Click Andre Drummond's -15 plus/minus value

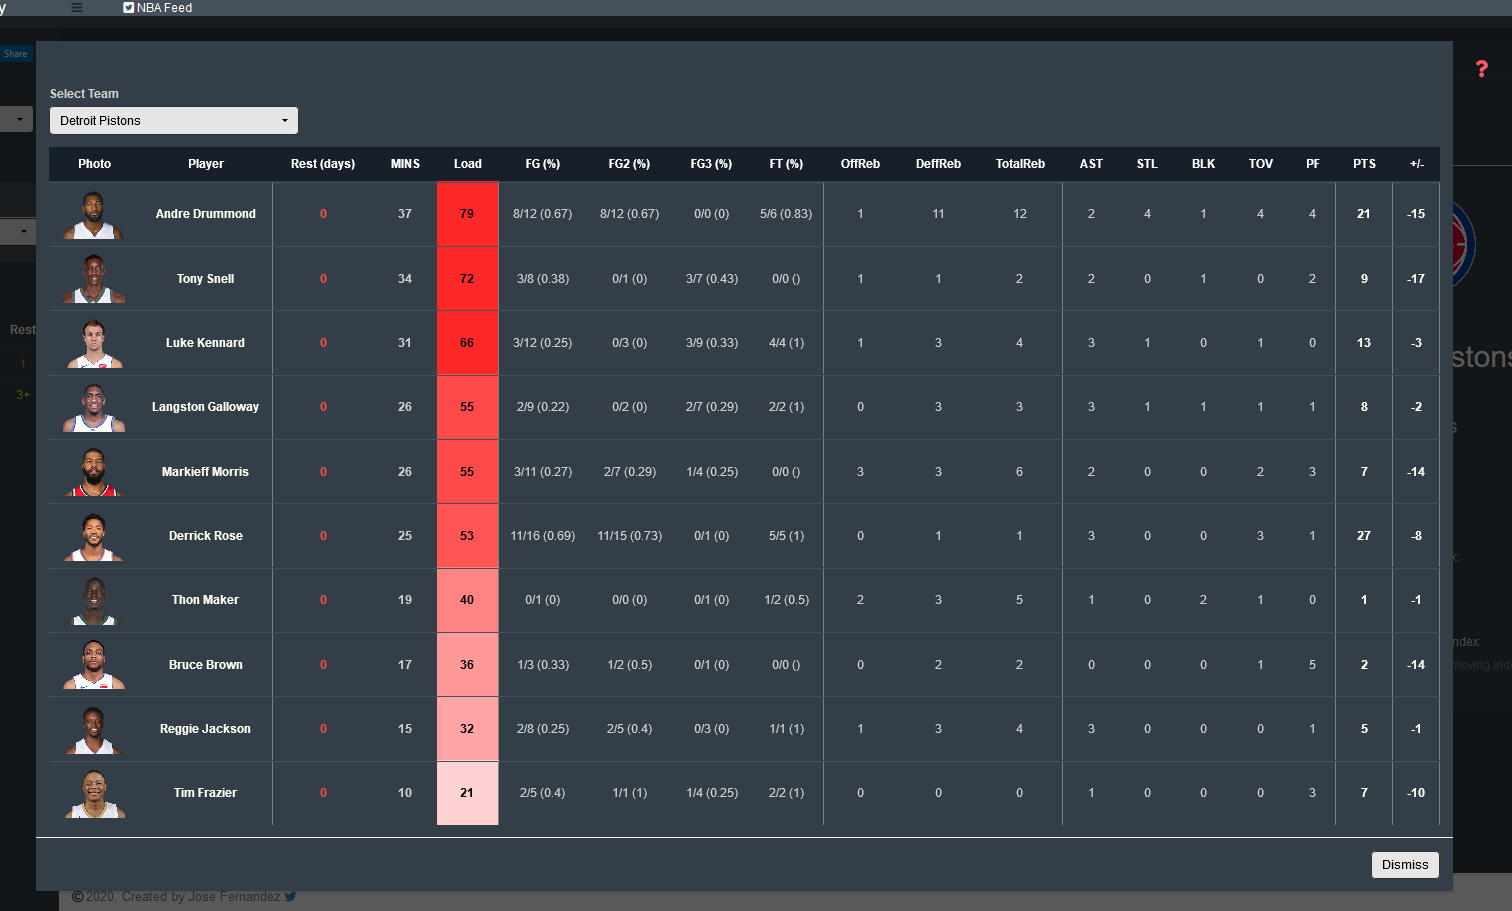1416,214
